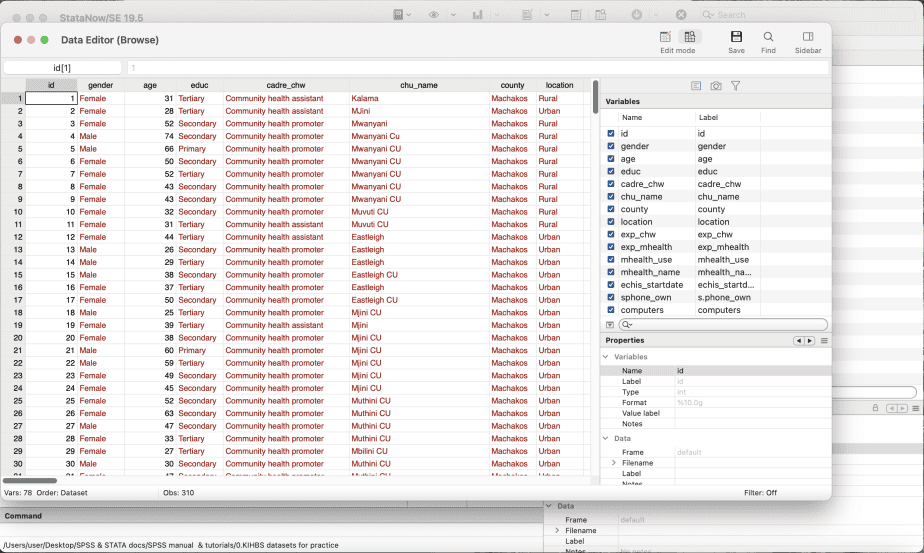Open the Properties panel hamburger menu
The image size is (924, 553).
pyautogui.click(x=824, y=341)
